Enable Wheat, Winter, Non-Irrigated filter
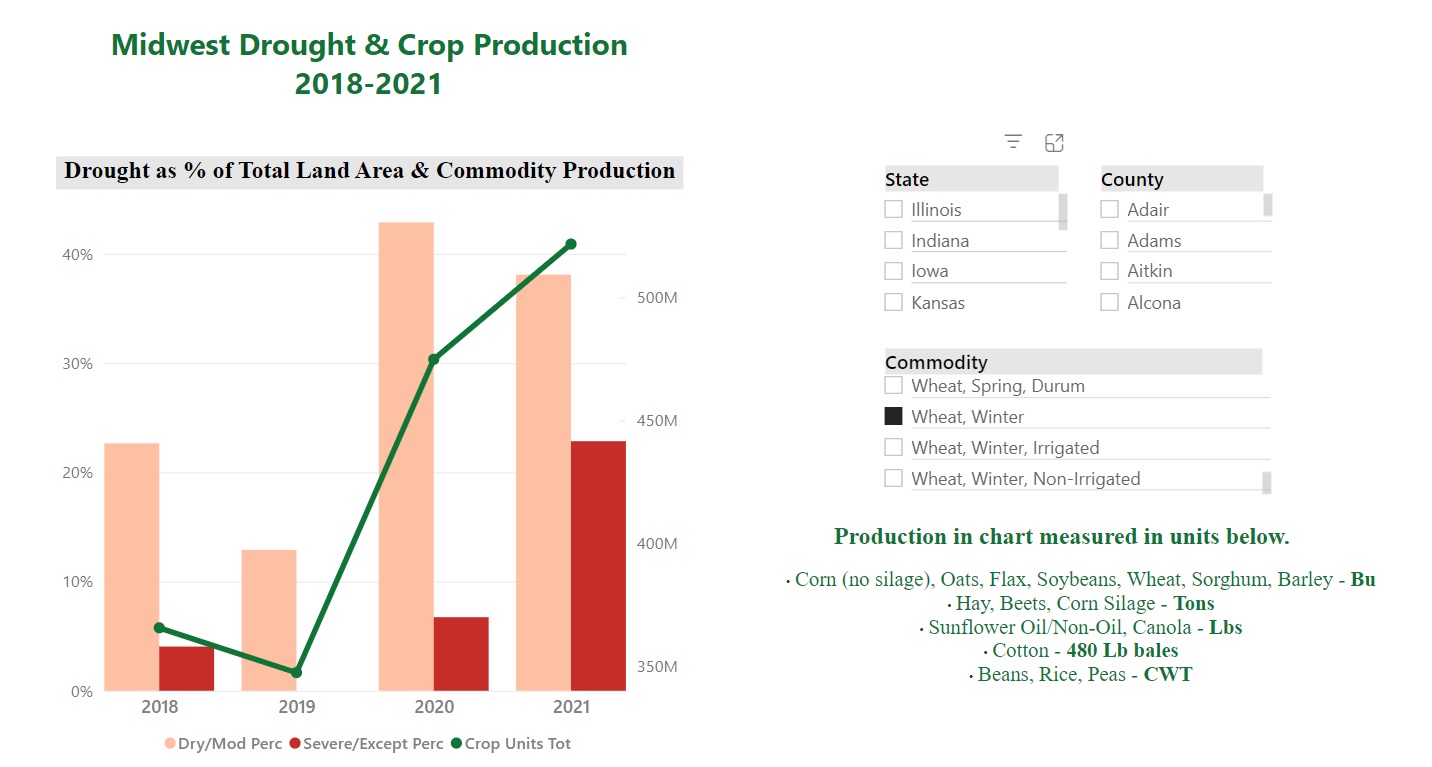This screenshot has height=767, width=1432. pyautogui.click(x=893, y=478)
